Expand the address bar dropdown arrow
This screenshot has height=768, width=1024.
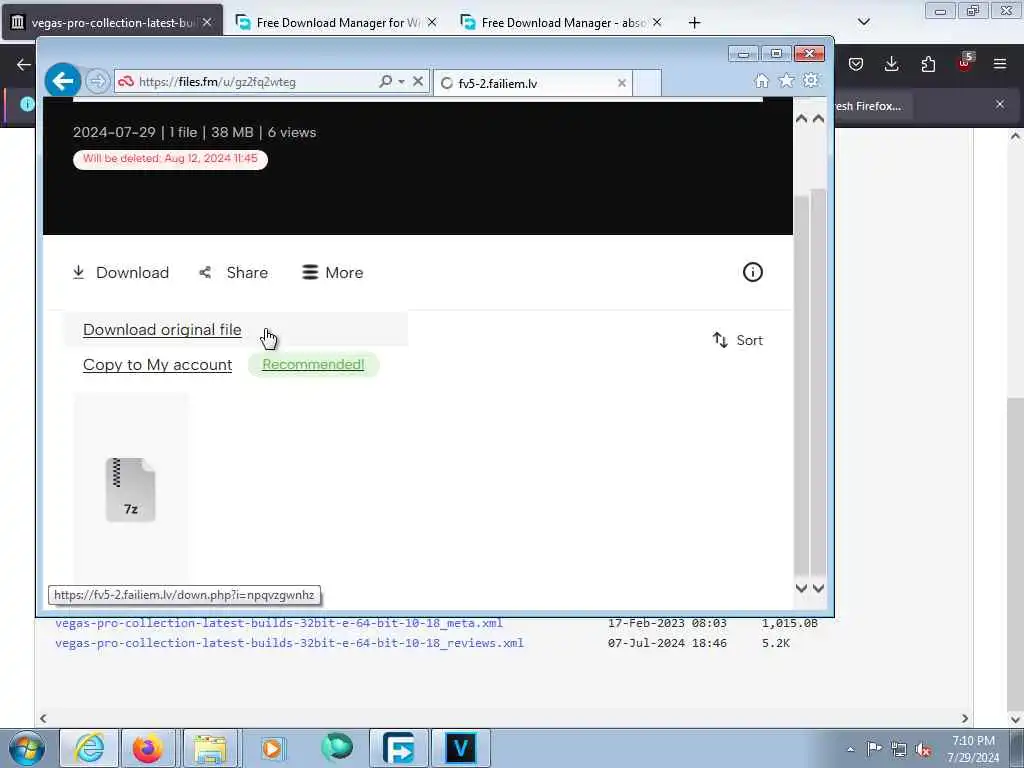tap(402, 82)
